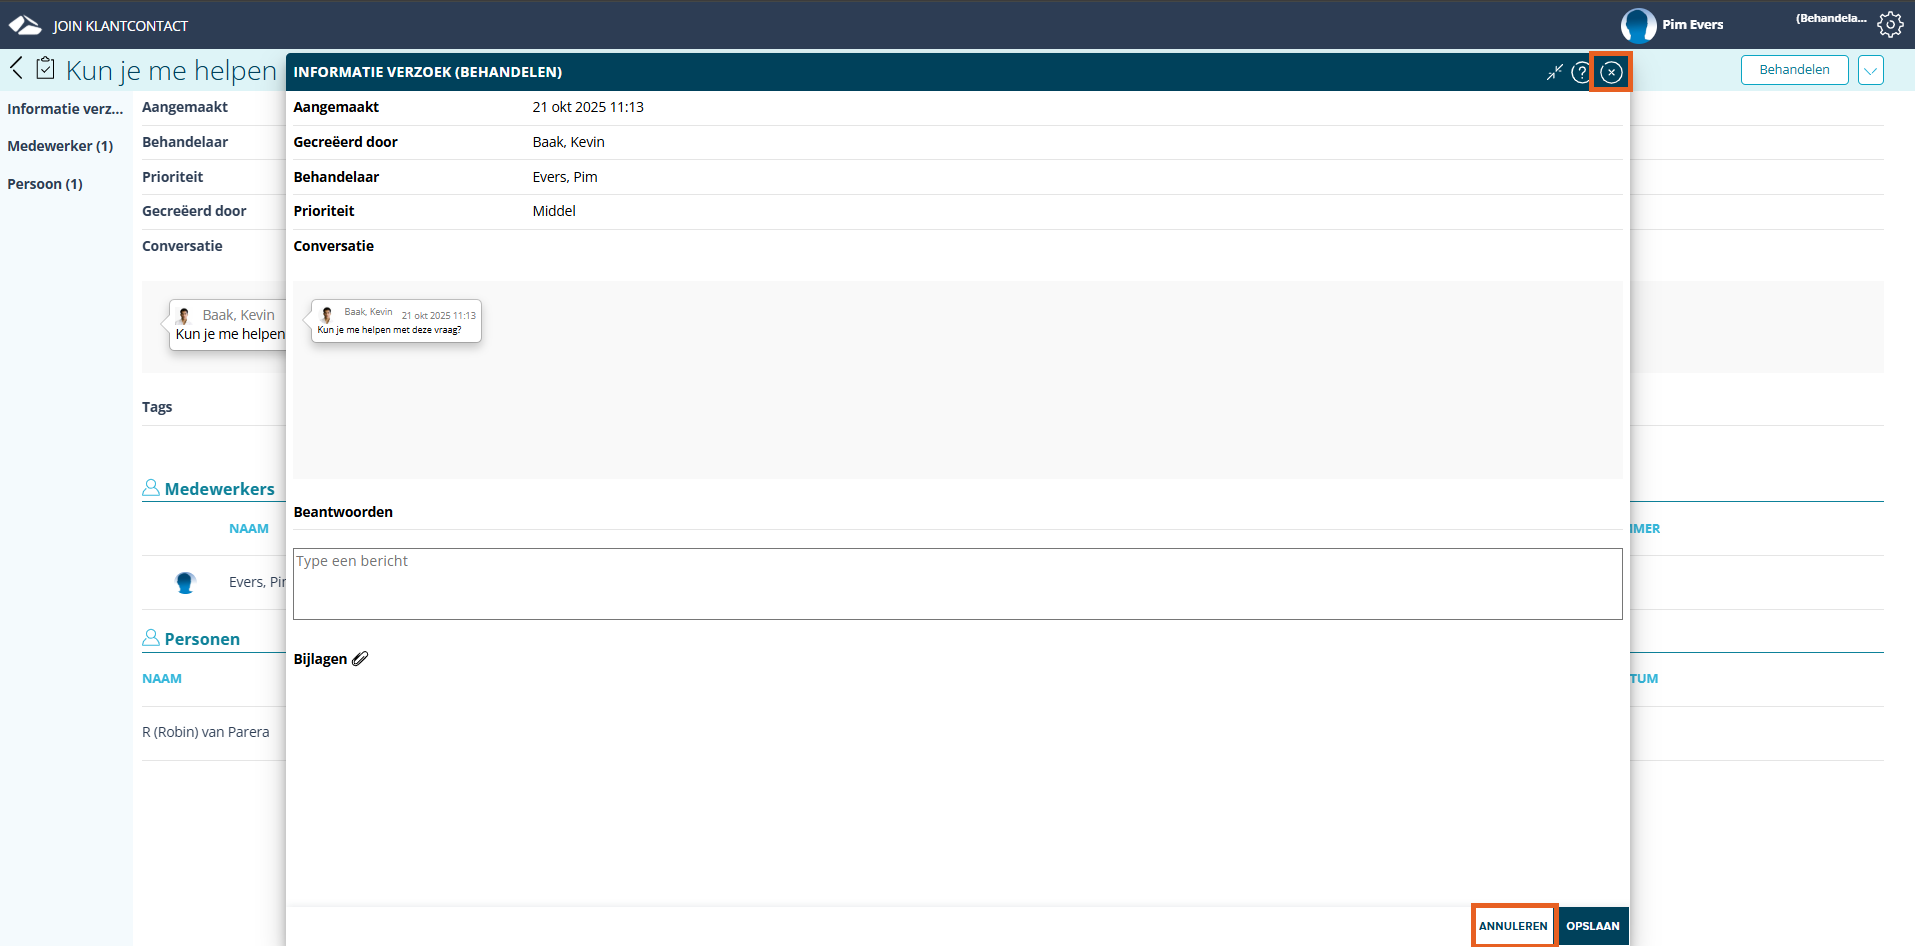This screenshot has width=1915, height=947.
Task: Select the Informatie verz... sidebar item
Action: pyautogui.click(x=65, y=109)
